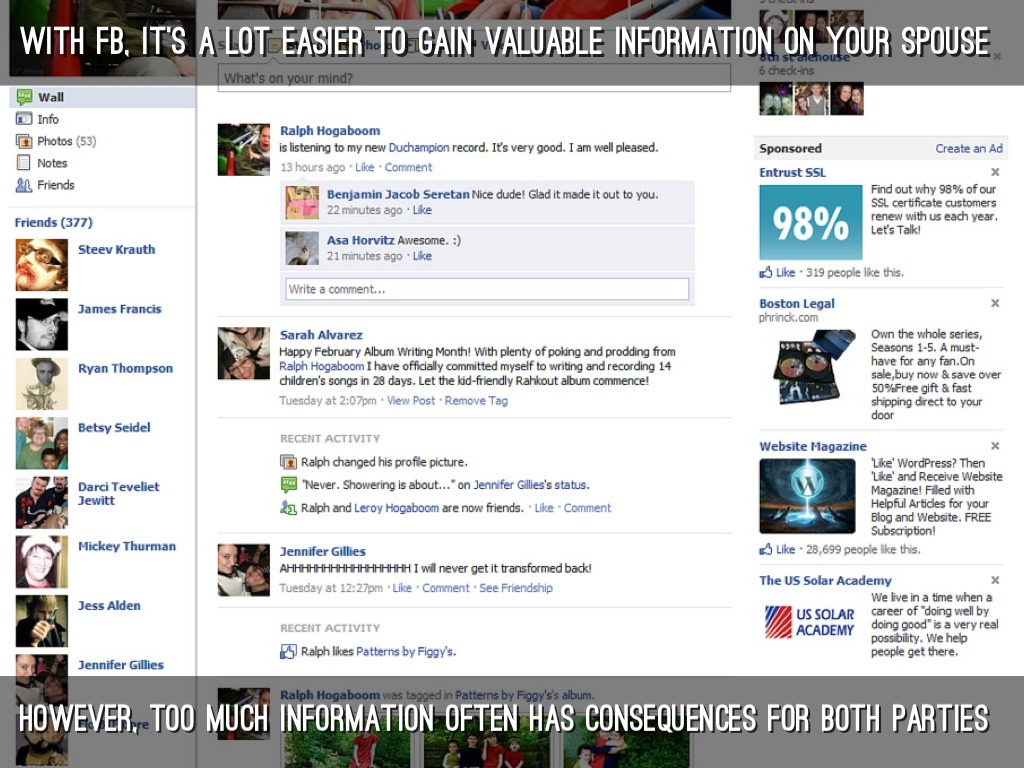Open the Wall tab in sidebar
Image resolution: width=1024 pixels, height=768 pixels.
tap(50, 97)
